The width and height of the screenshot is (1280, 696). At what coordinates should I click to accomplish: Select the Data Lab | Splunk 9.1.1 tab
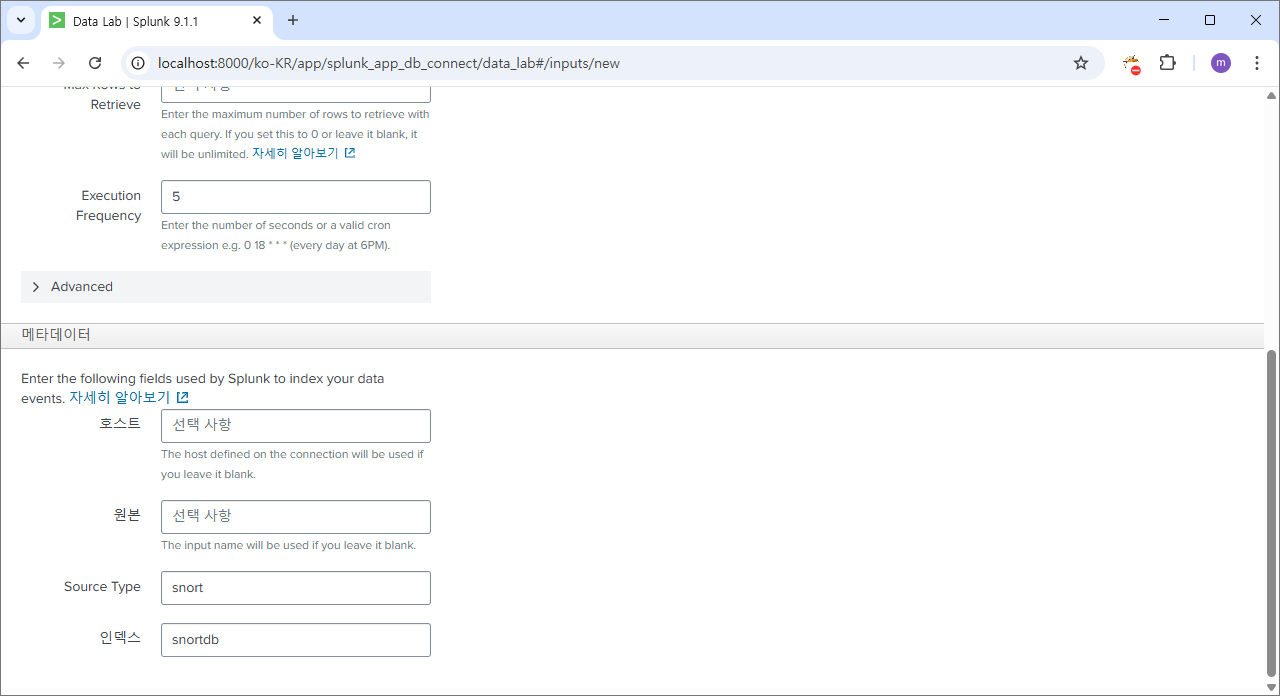coord(156,21)
